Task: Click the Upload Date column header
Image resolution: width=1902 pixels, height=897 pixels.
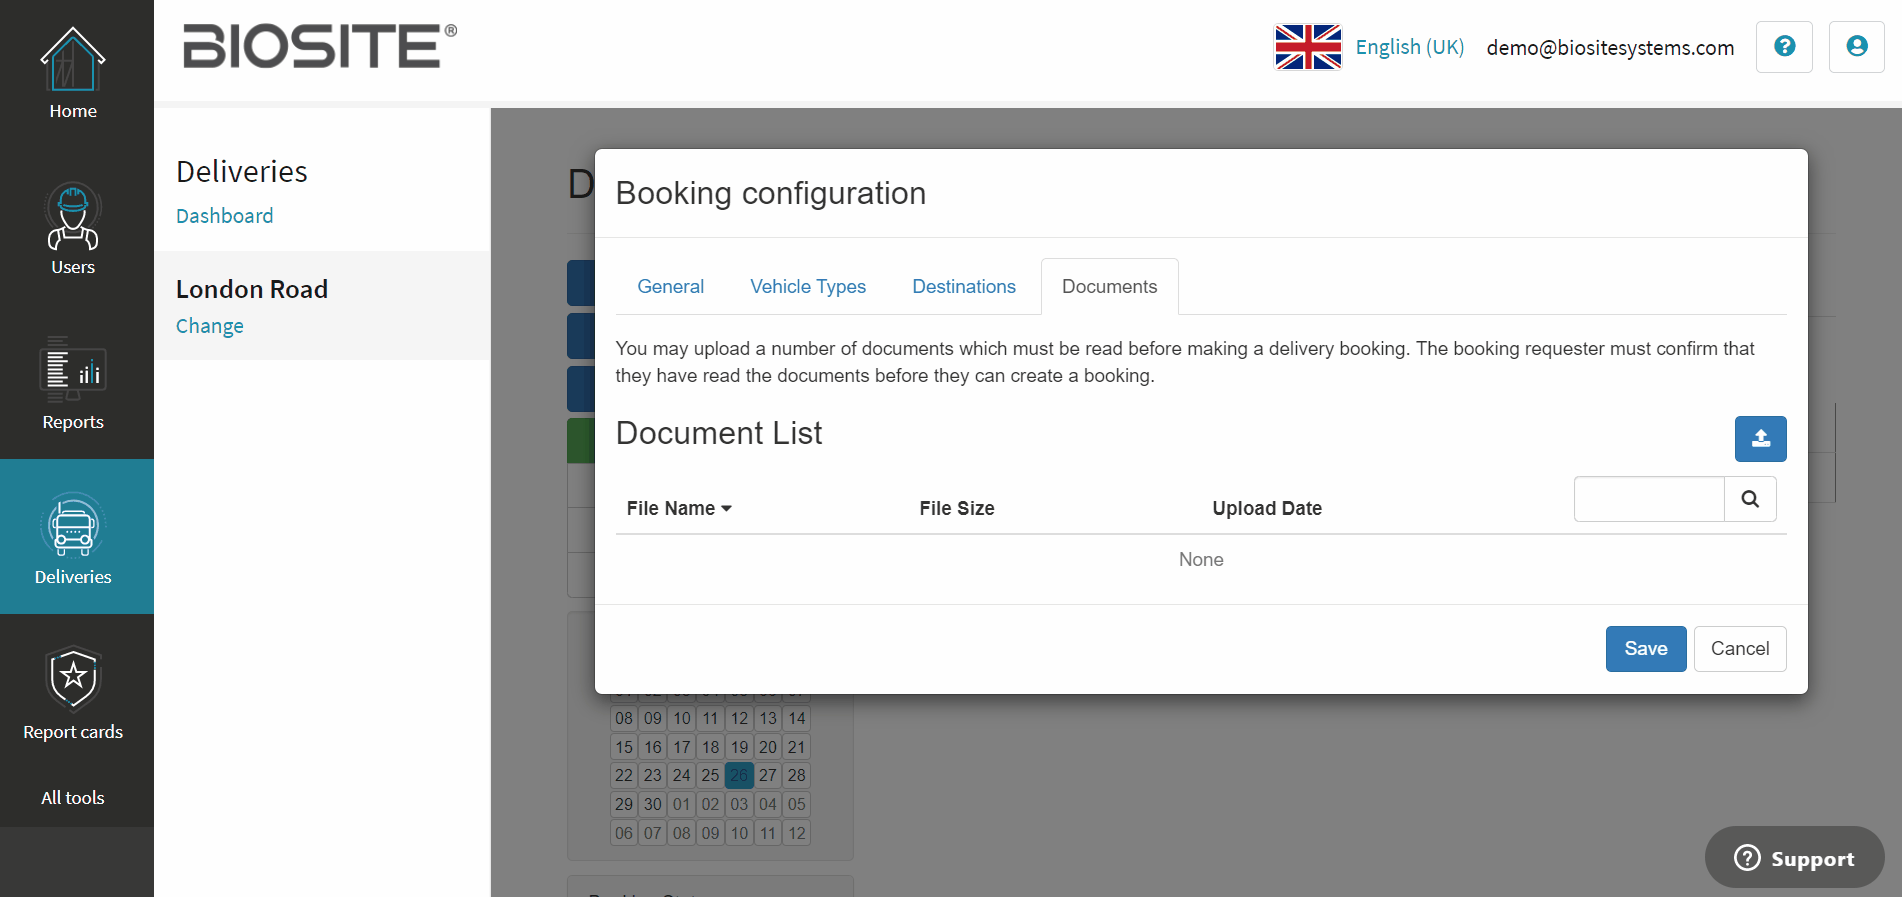Action: [x=1267, y=508]
